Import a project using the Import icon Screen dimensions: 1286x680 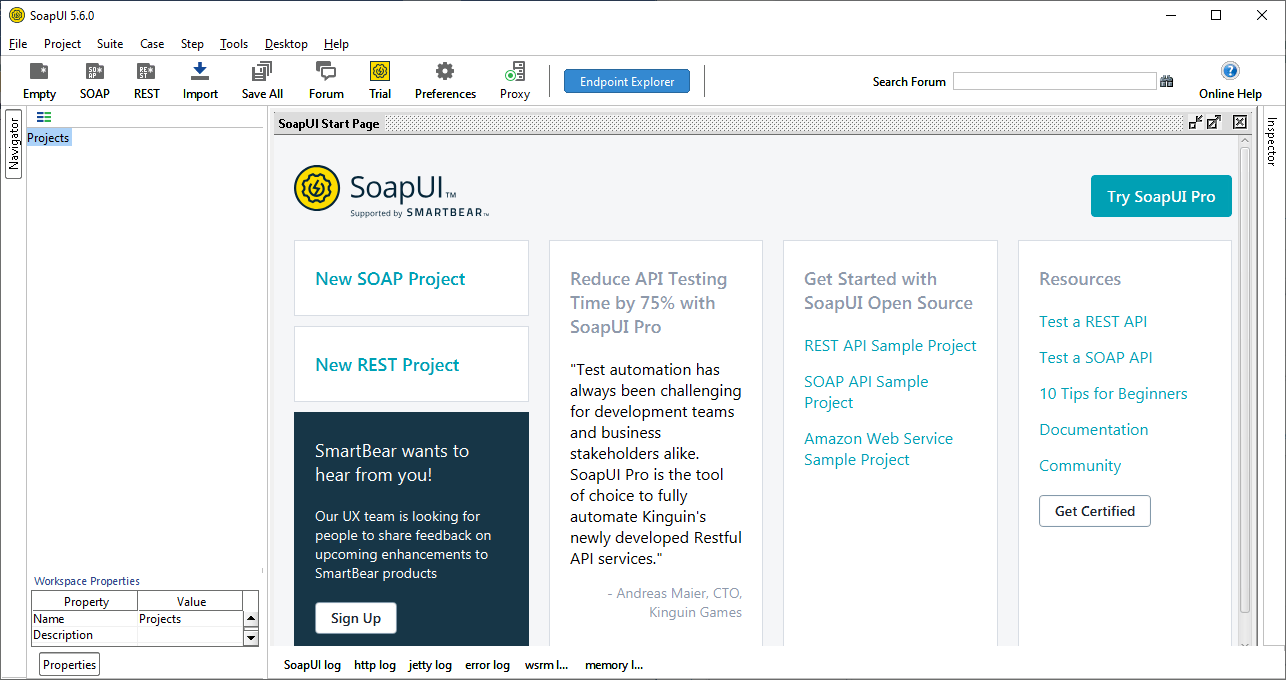[x=200, y=80]
